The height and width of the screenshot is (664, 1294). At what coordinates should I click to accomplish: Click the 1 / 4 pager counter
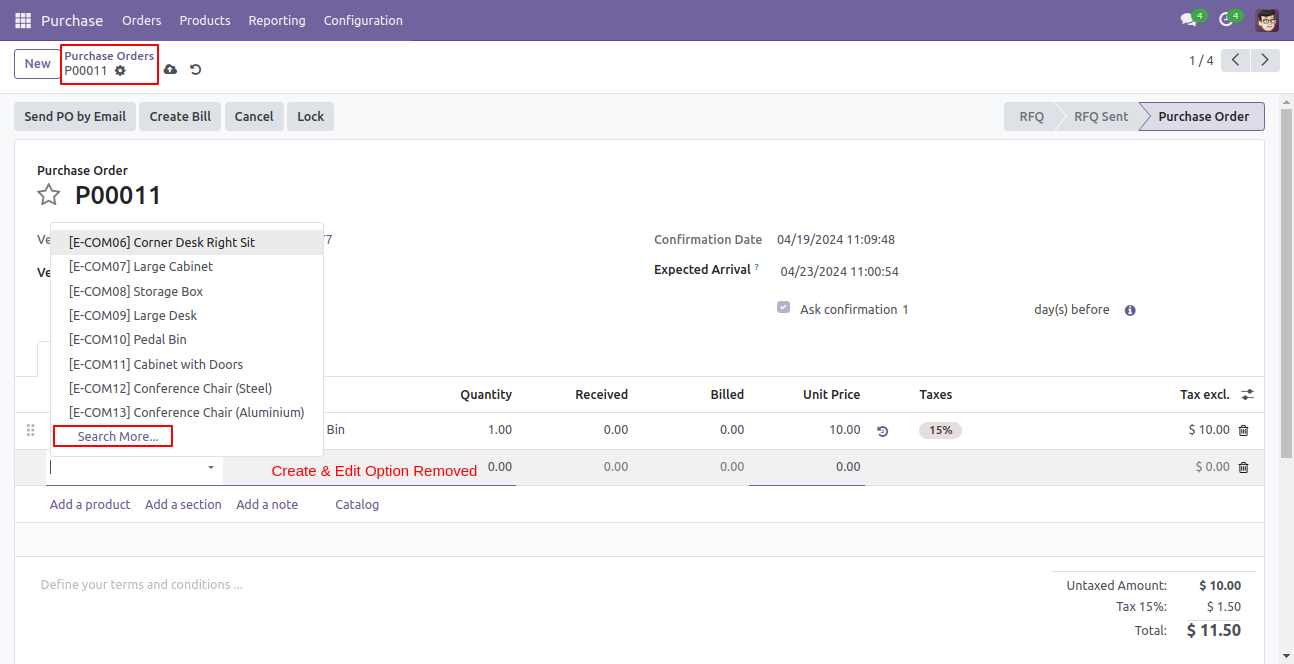(1201, 61)
